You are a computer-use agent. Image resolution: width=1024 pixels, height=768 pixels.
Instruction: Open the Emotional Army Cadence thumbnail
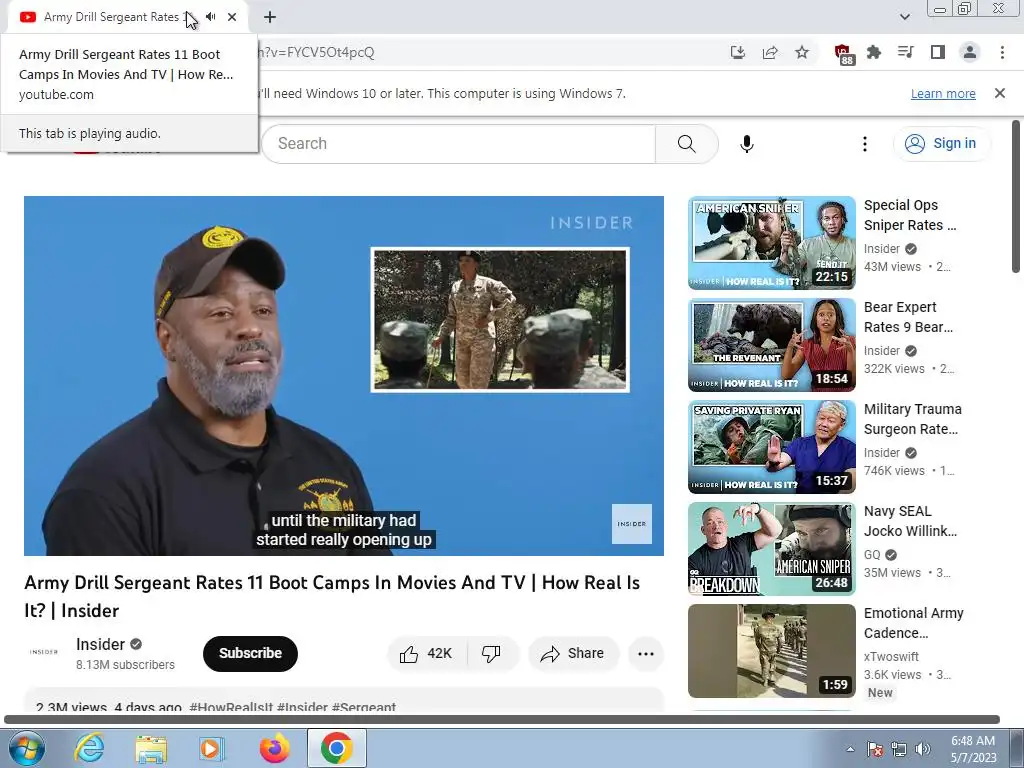tap(771, 650)
